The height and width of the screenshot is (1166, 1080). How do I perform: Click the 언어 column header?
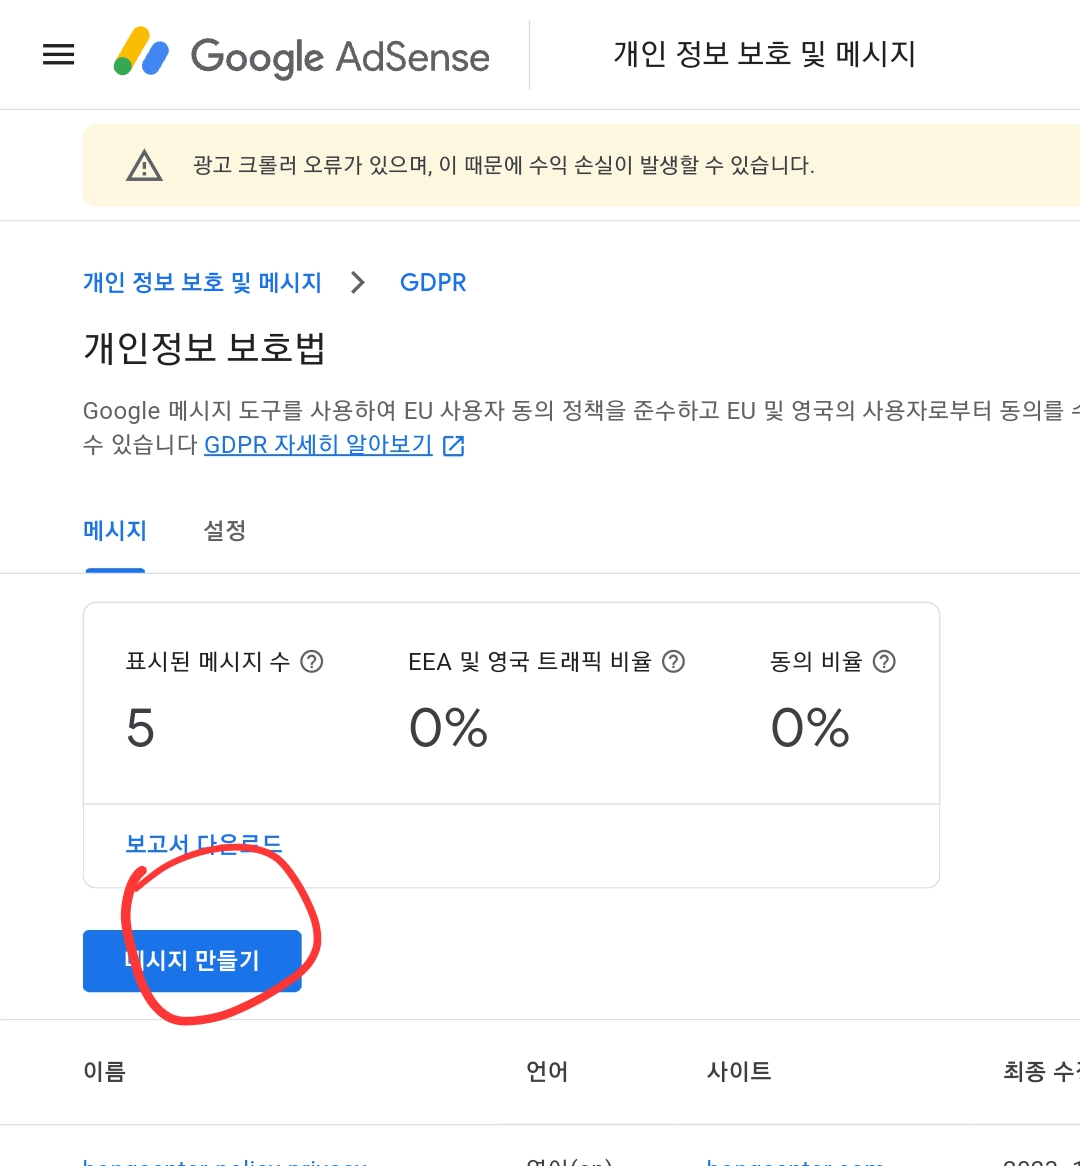[547, 1071]
